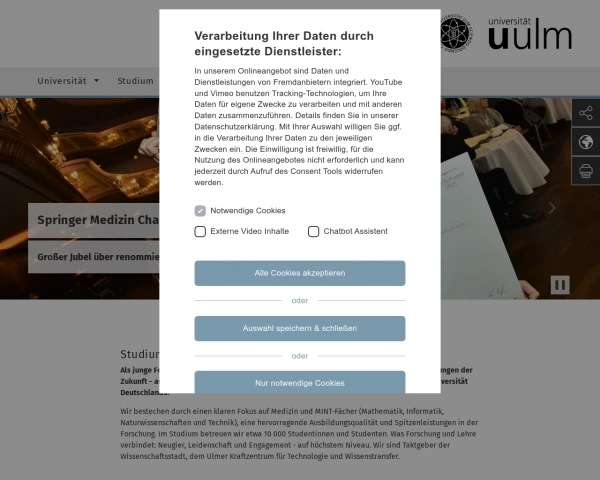Click the uulm wordmark logo
600x480 pixels.
tap(530, 33)
